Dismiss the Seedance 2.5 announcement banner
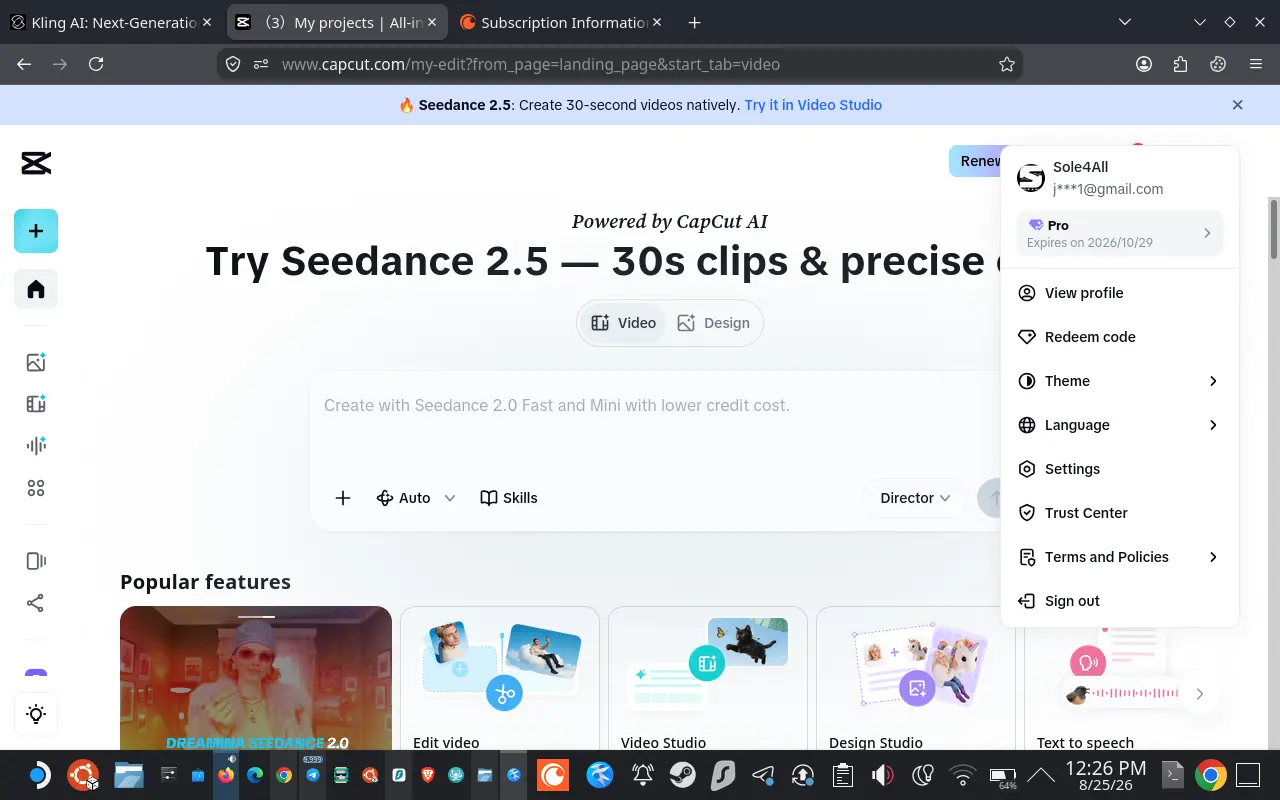This screenshot has width=1280, height=800. coord(1238,105)
